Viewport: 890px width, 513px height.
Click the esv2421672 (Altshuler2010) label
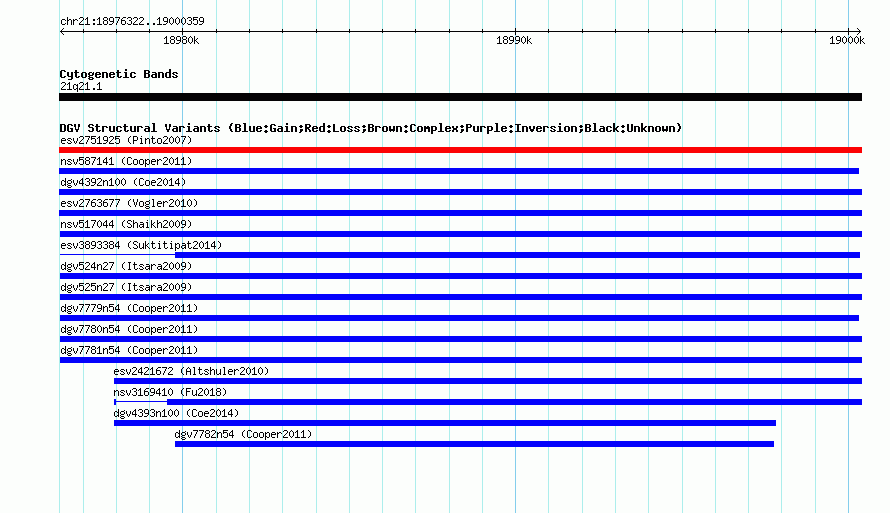click(x=191, y=371)
